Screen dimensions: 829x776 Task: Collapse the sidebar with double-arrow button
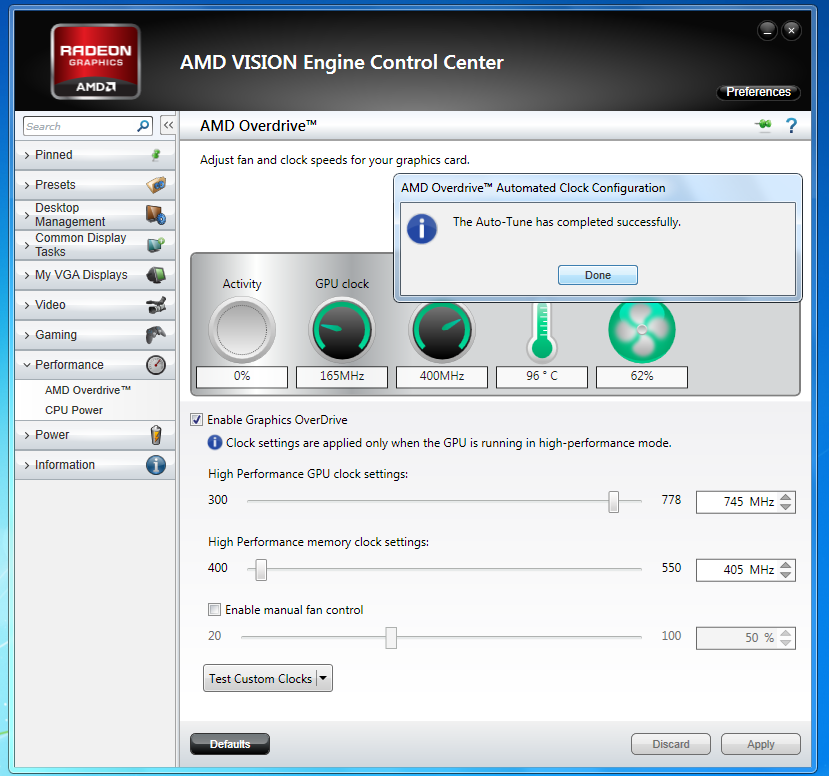click(168, 125)
